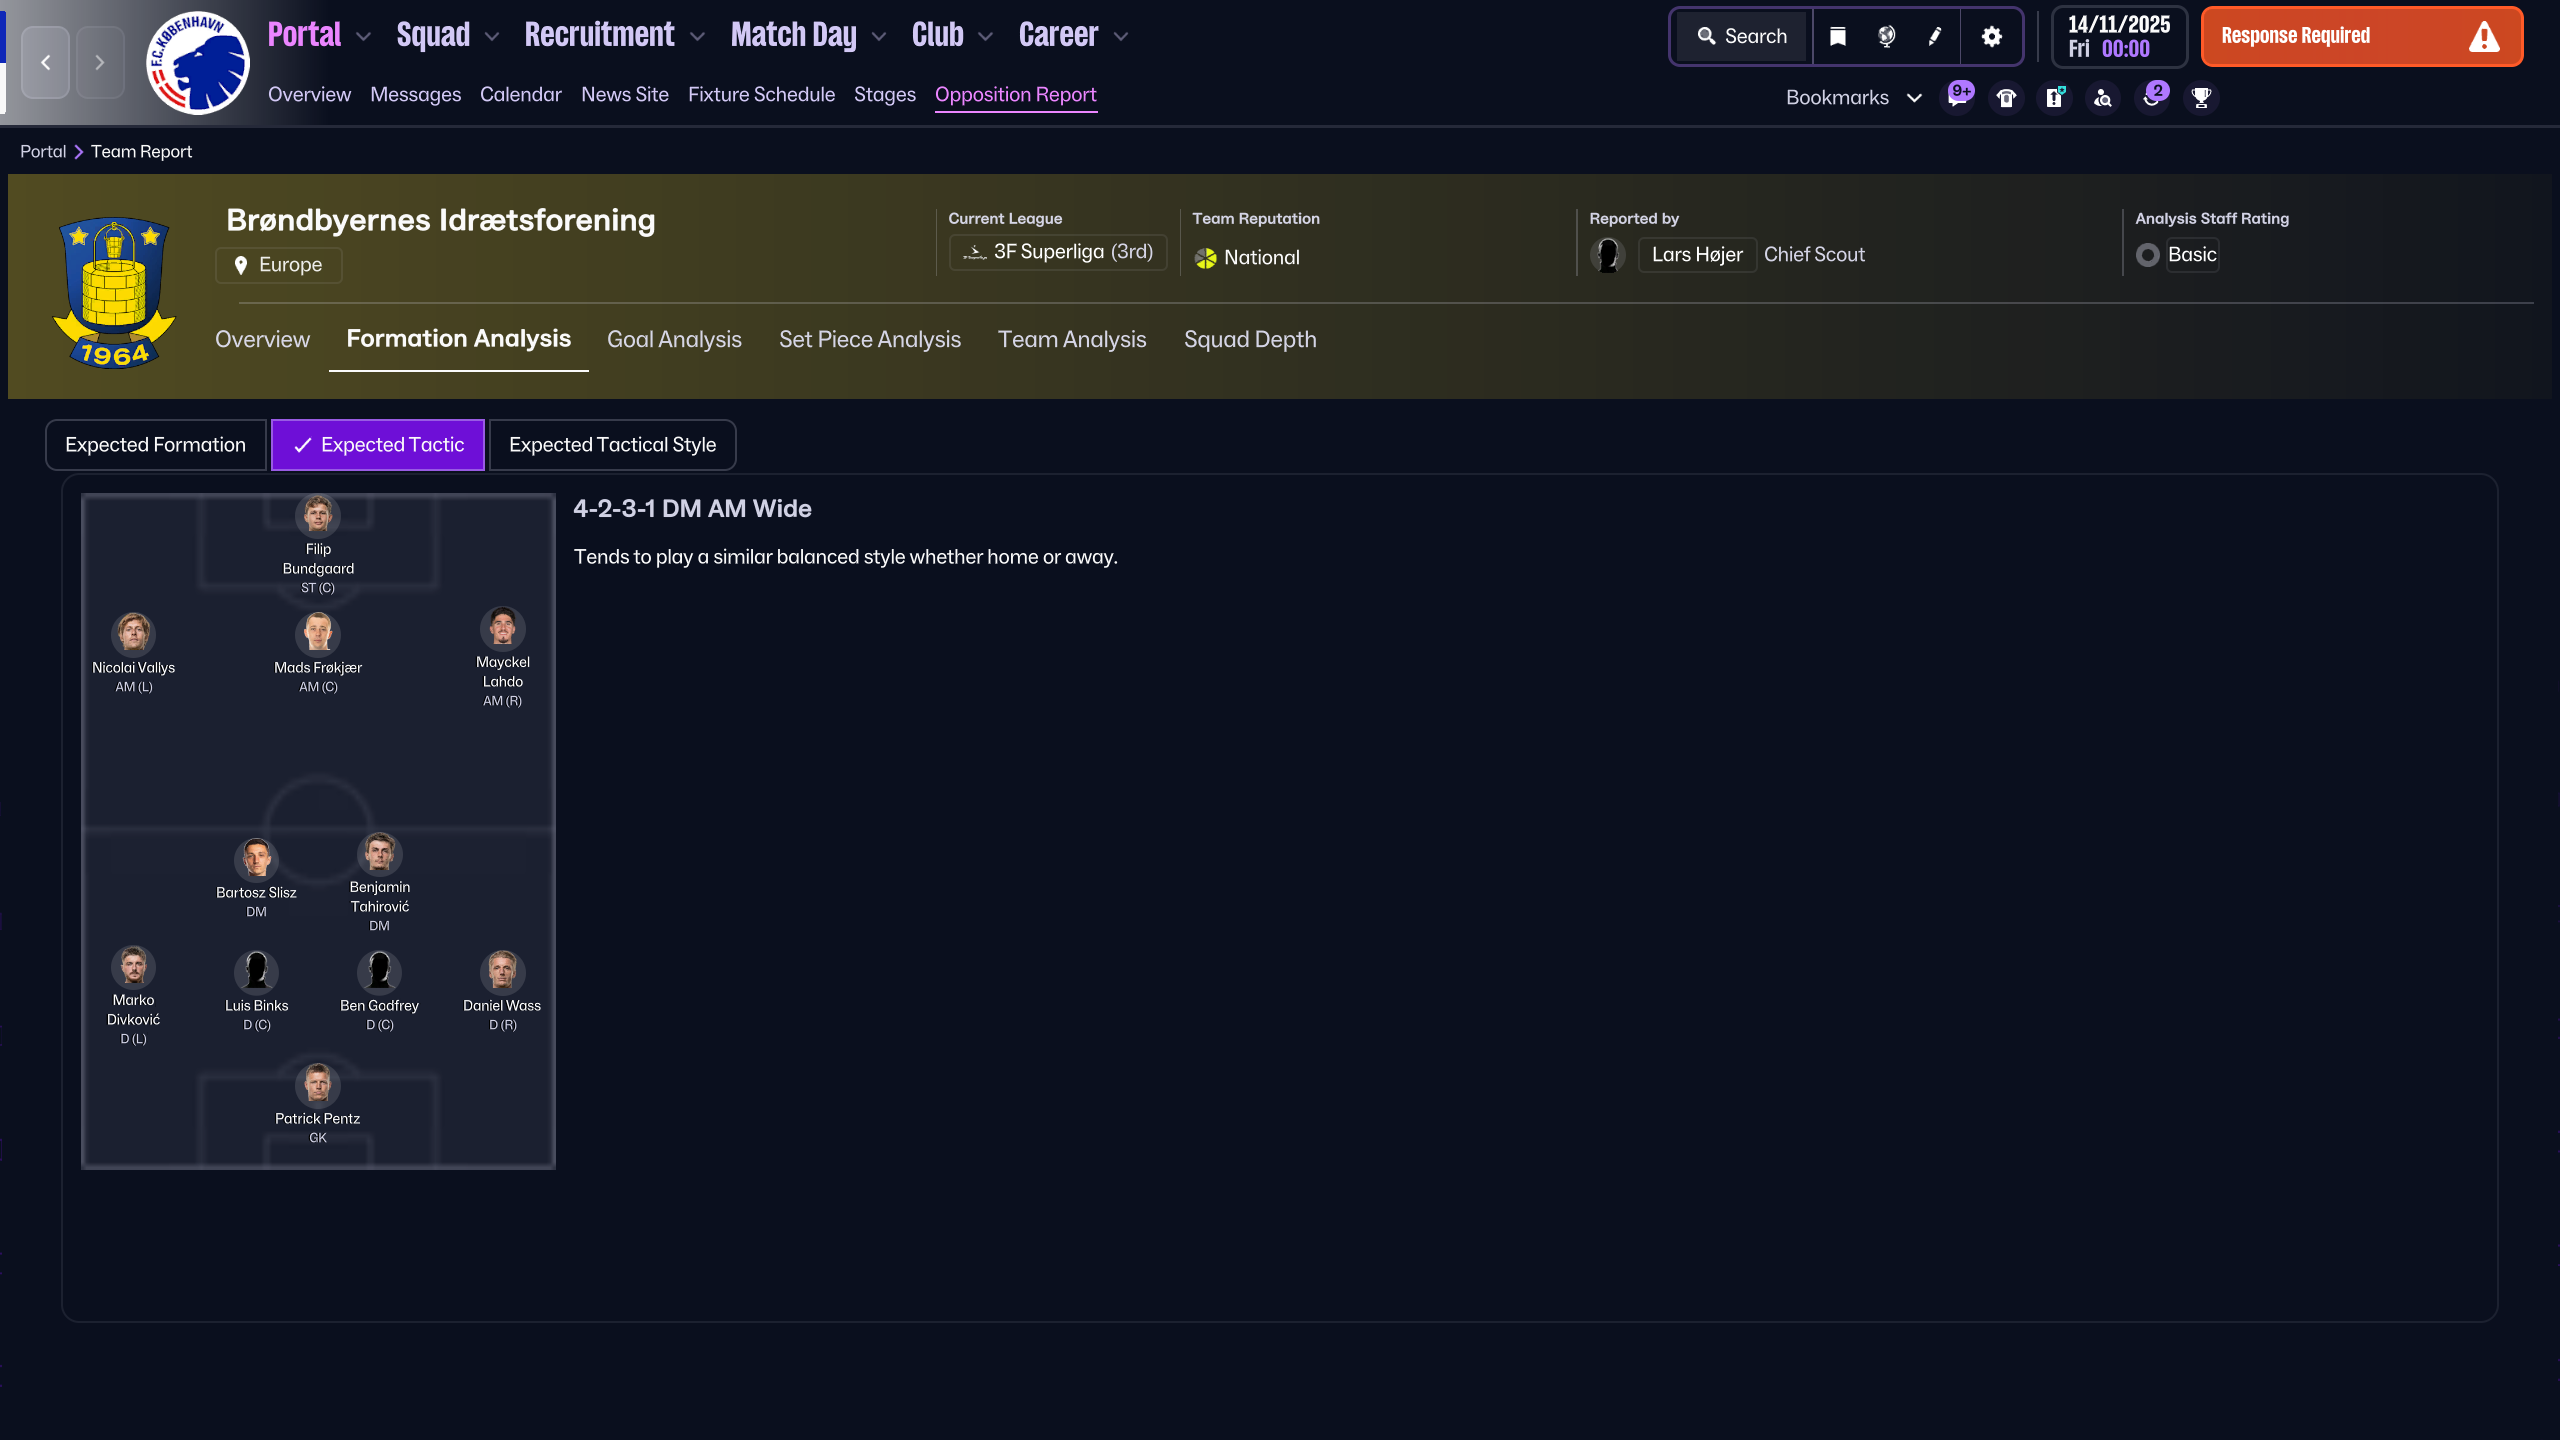Click Filip Bundgaard's portrait on pitch
Screen dimensions: 2560x1440
318,516
